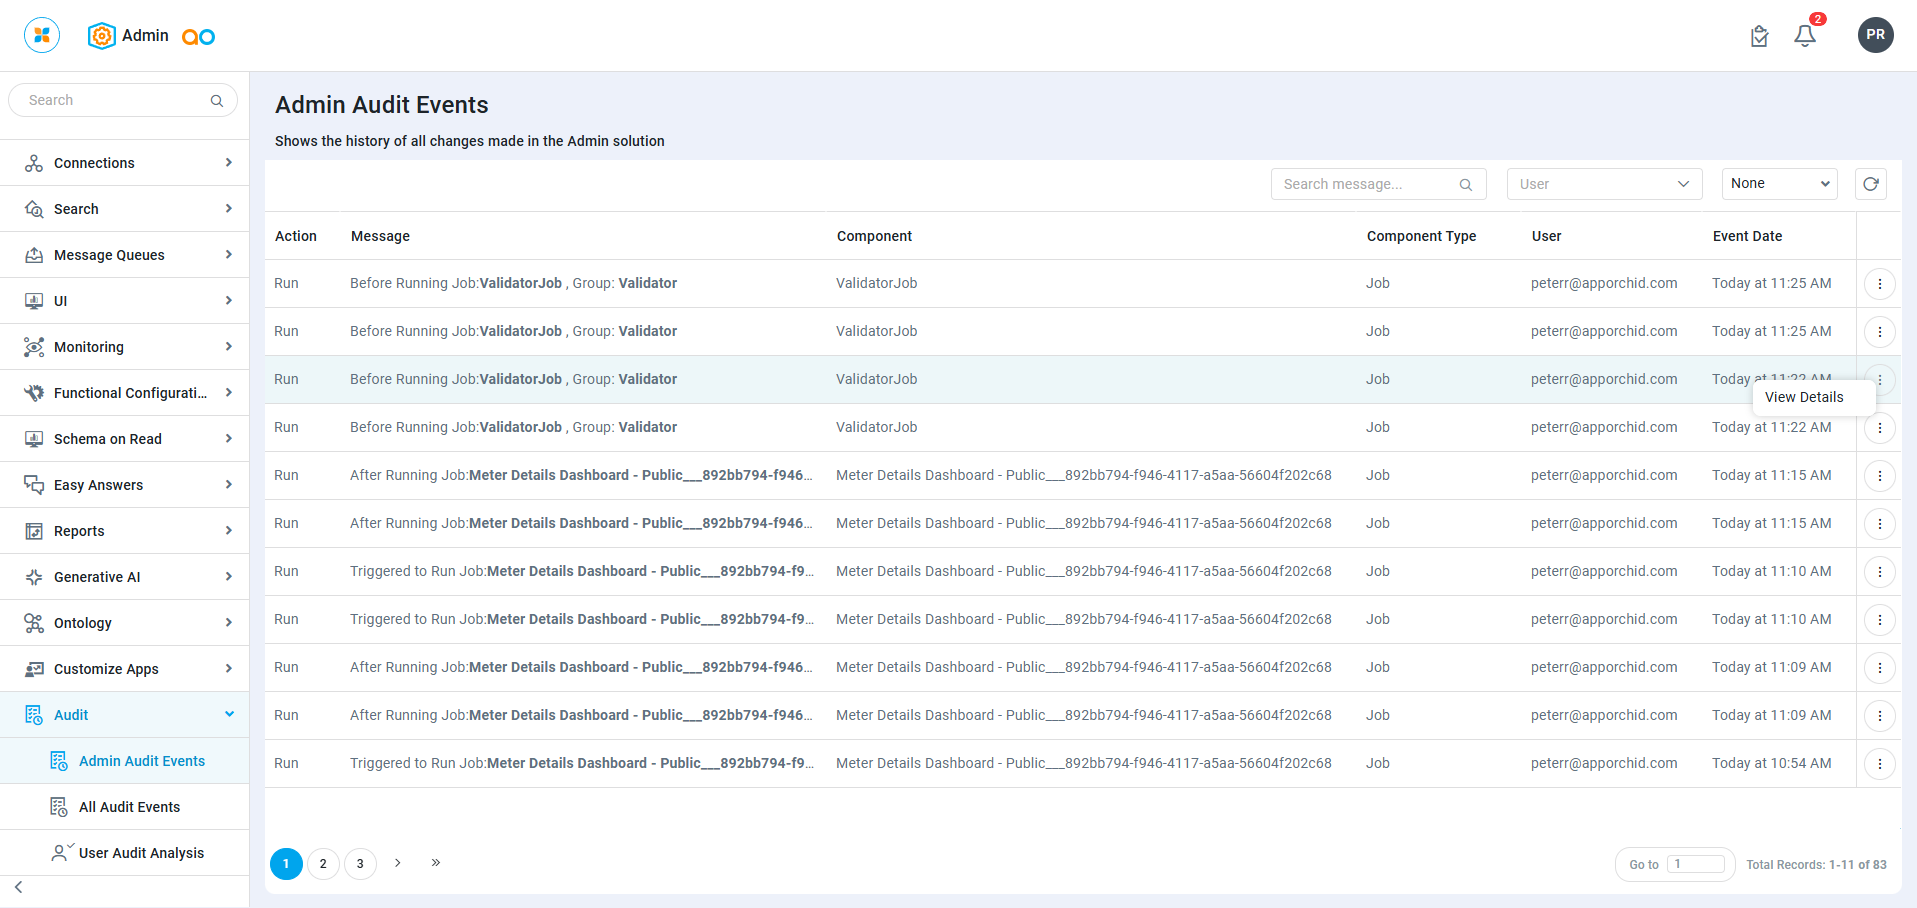The width and height of the screenshot is (1917, 908).
Task: Select View Details from the popup menu
Action: pos(1803,397)
